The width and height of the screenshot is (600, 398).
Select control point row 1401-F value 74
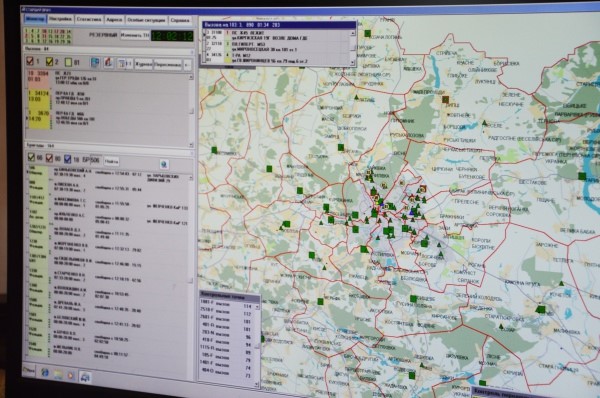[227, 365]
